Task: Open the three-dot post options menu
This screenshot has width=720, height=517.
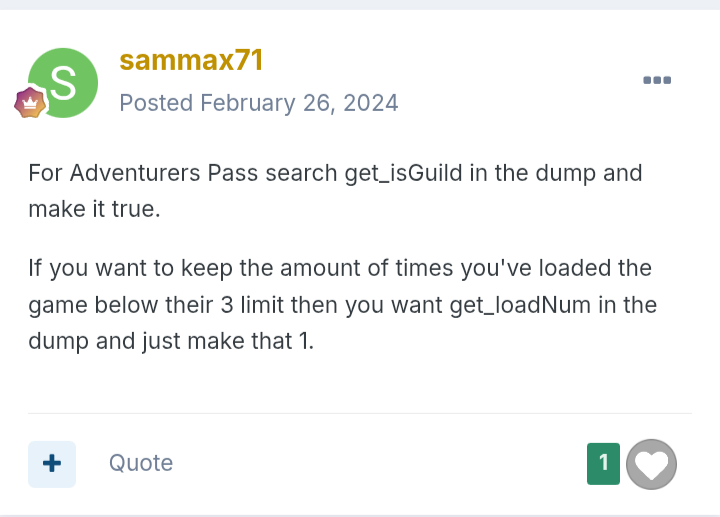Action: point(657,80)
